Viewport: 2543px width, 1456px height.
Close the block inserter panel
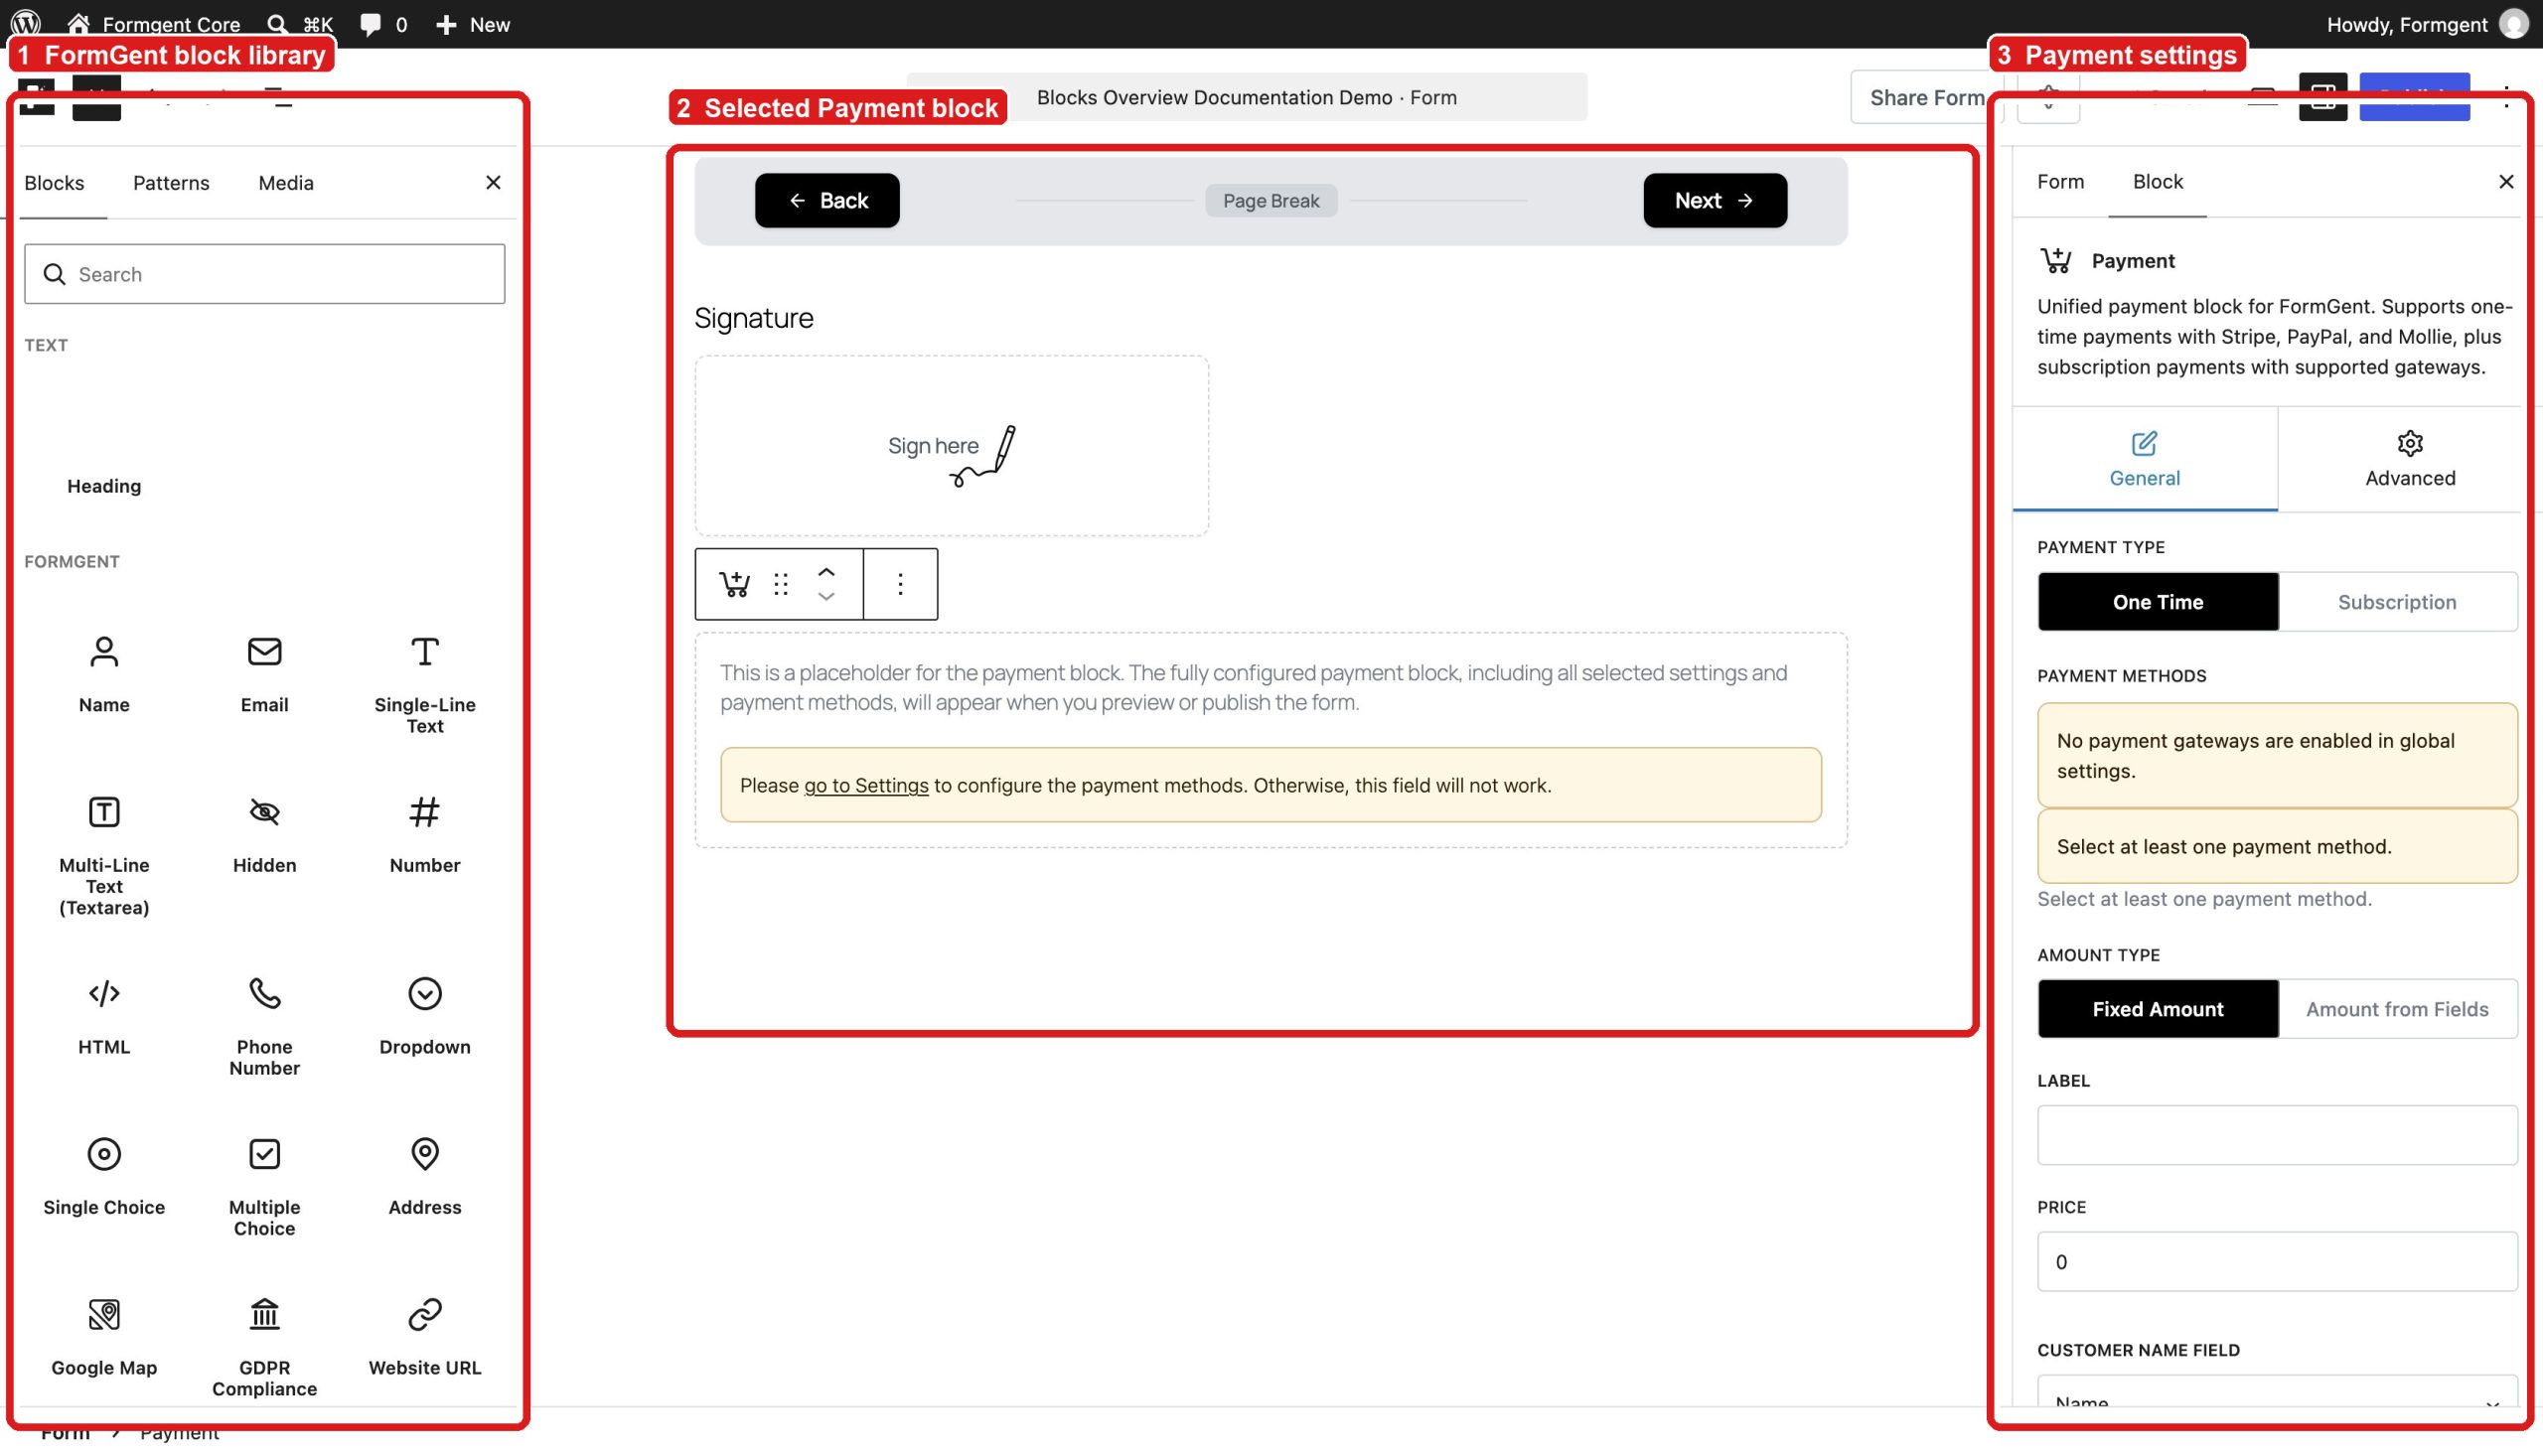pos(493,183)
